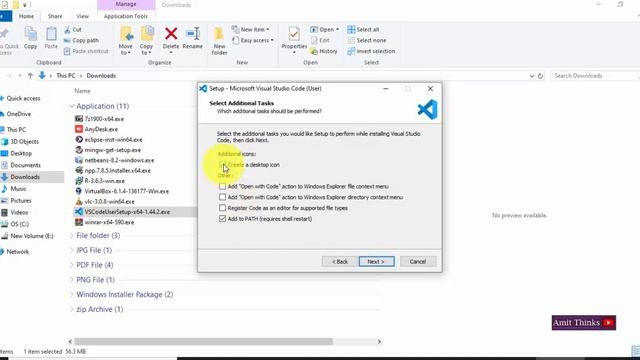Select AnyDesk.exe in file list
This screenshot has width=640, height=360.
point(96,129)
